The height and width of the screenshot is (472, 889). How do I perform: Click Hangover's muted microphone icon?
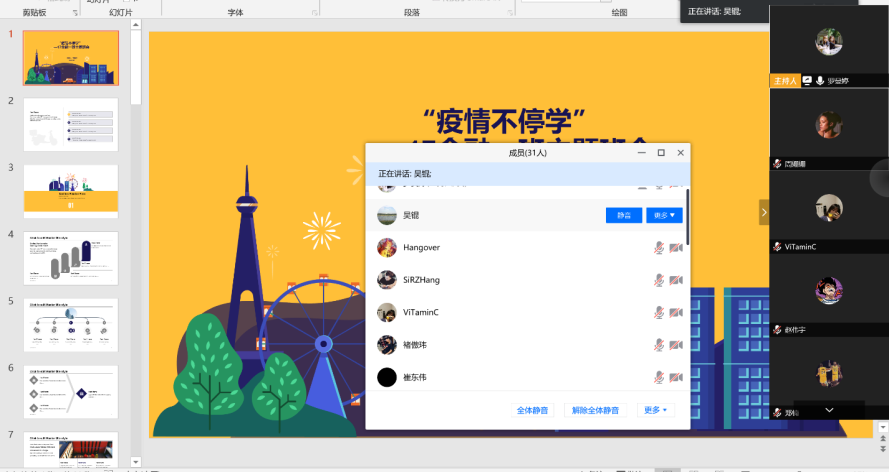click(x=658, y=247)
